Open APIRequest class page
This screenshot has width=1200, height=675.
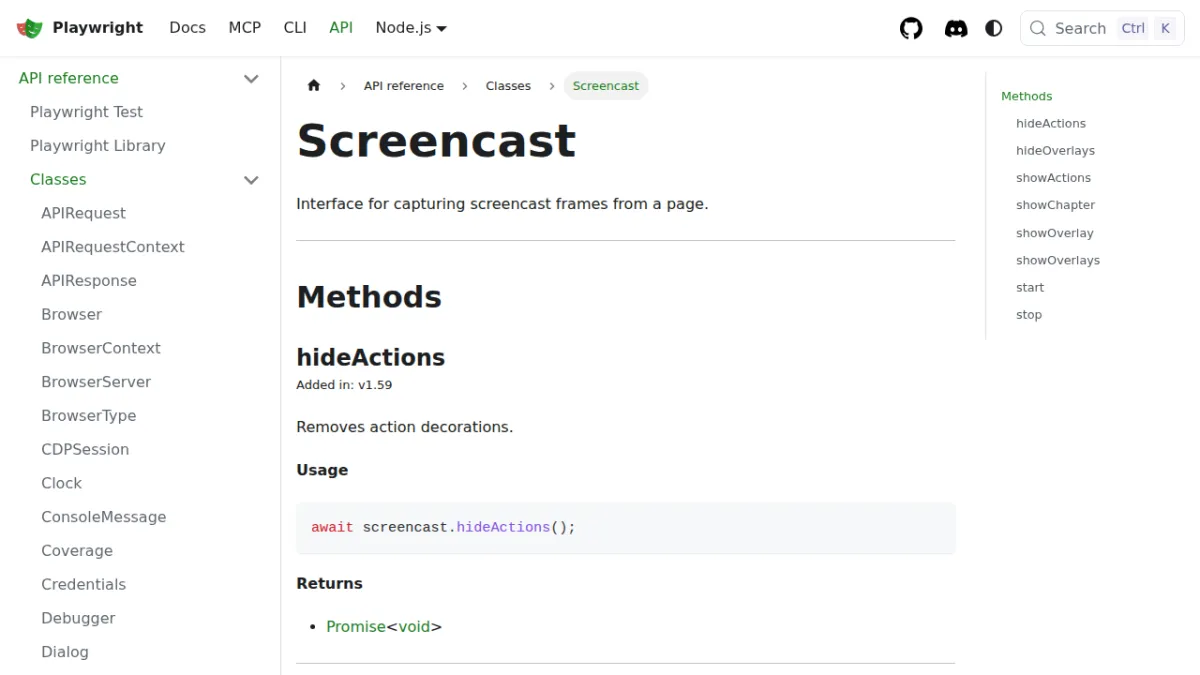point(83,213)
